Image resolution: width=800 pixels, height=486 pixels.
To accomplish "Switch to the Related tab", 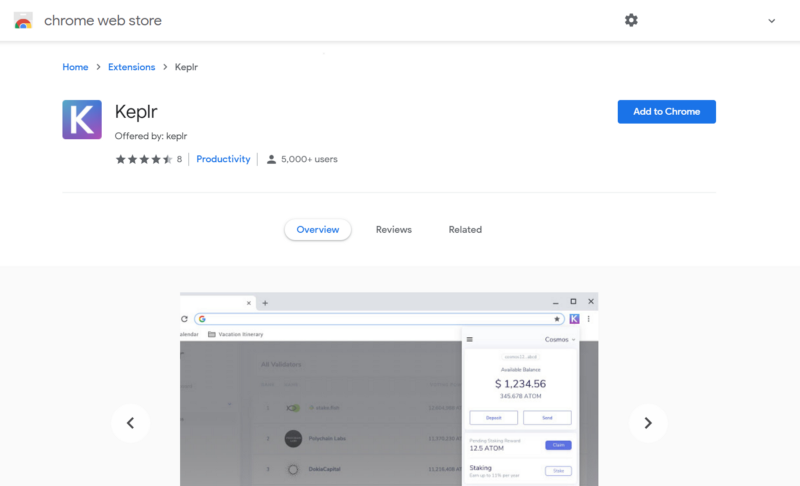I will tap(465, 229).
